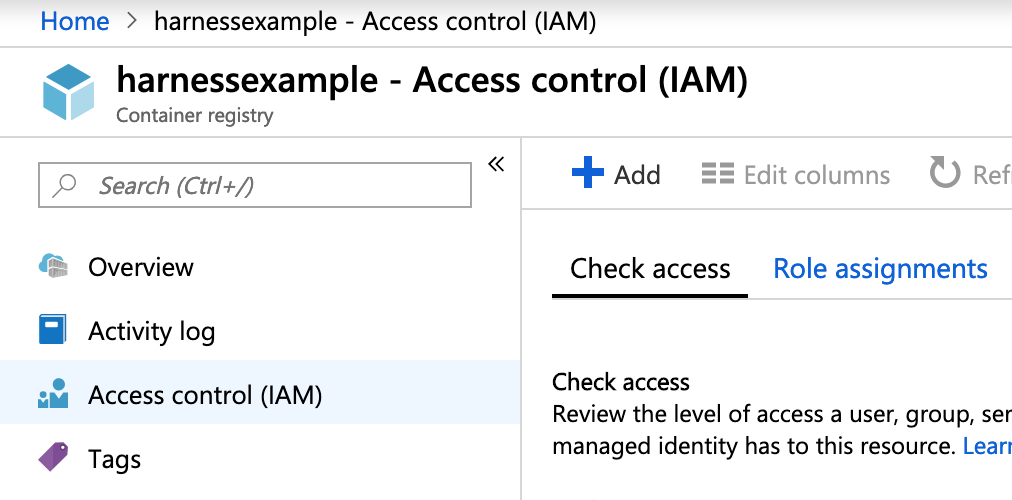Click the magnifier icon in search box

point(65,185)
